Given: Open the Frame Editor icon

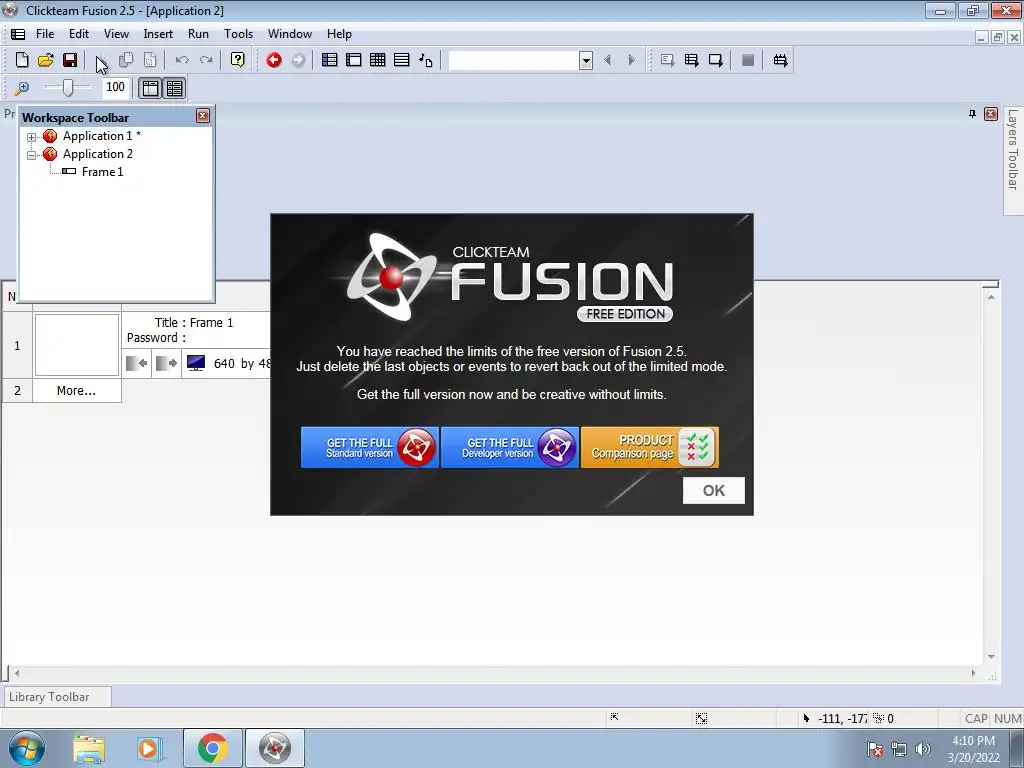Looking at the screenshot, I should point(354,60).
